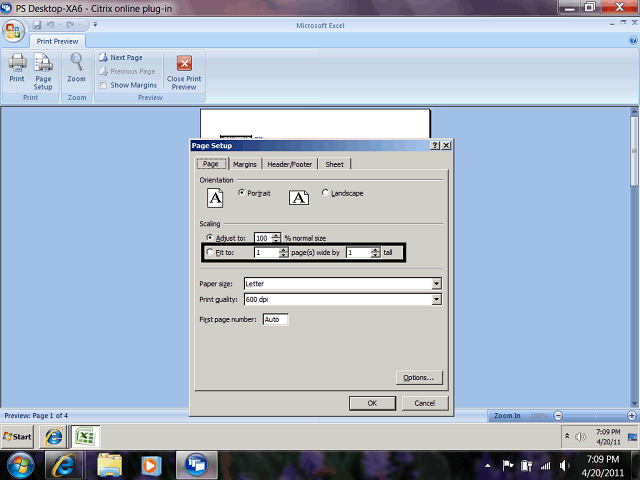
Task: Click Zoom In in status bar
Action: (507, 416)
